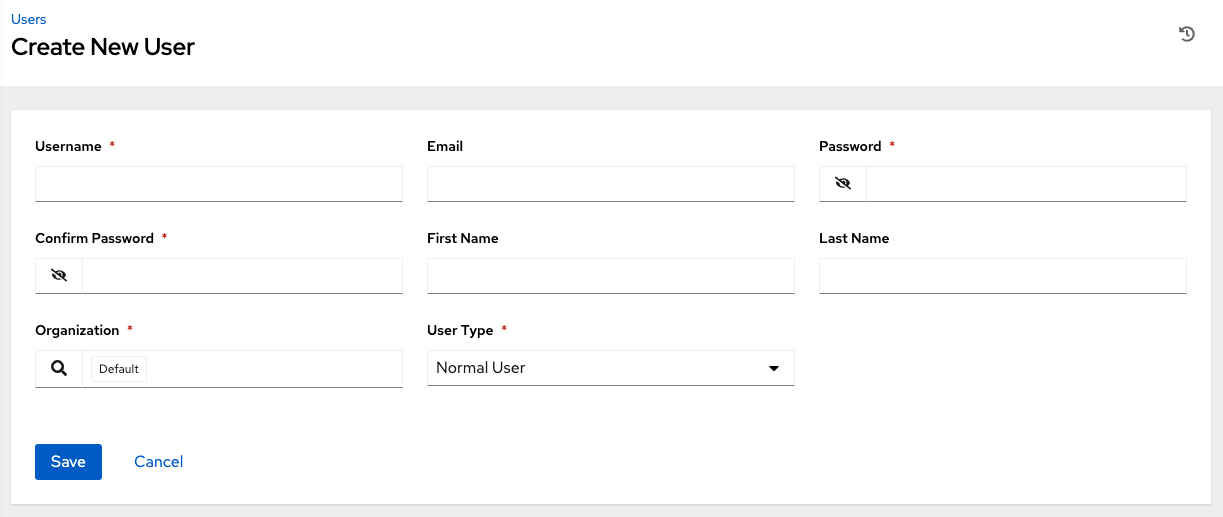Image resolution: width=1223 pixels, height=517 pixels.
Task: Click the Organization label text
Action: (x=77, y=330)
